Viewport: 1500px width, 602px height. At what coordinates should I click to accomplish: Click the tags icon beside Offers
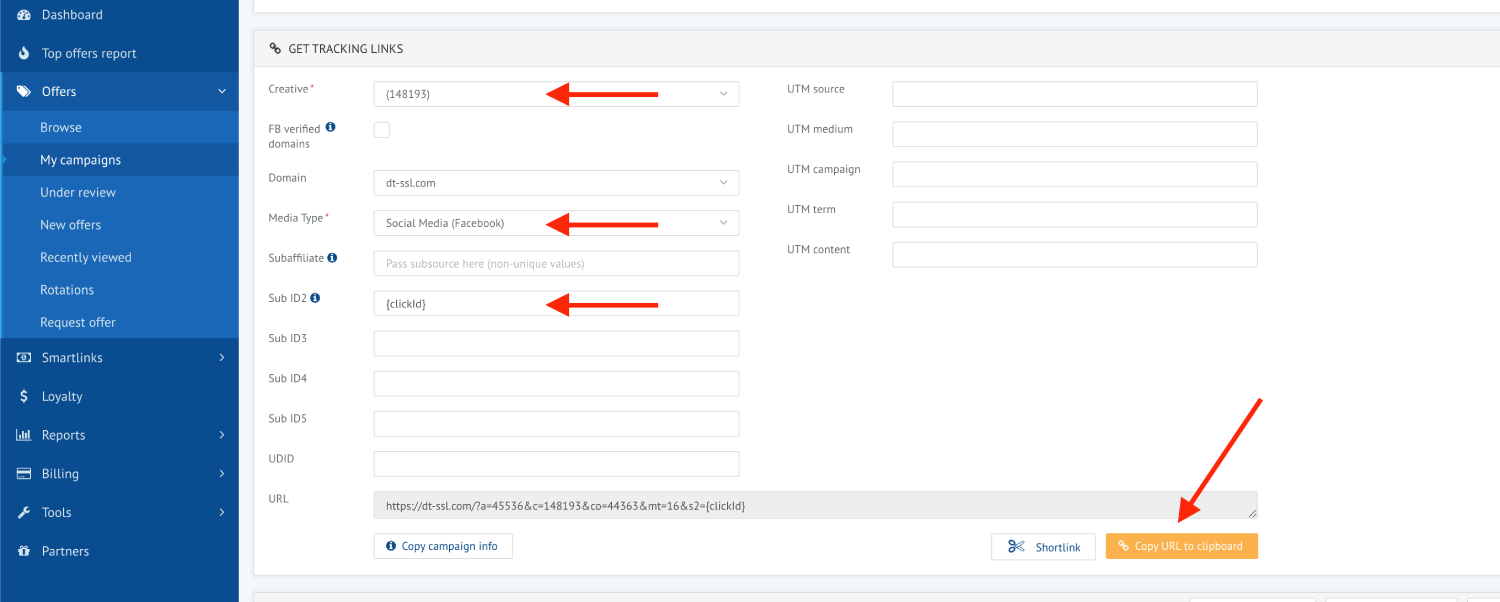24,91
